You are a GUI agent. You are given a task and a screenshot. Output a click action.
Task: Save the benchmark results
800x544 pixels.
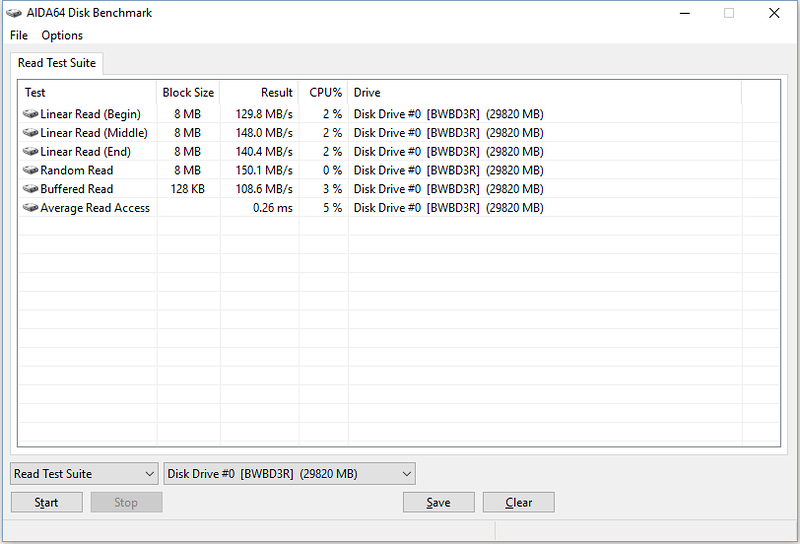(439, 502)
